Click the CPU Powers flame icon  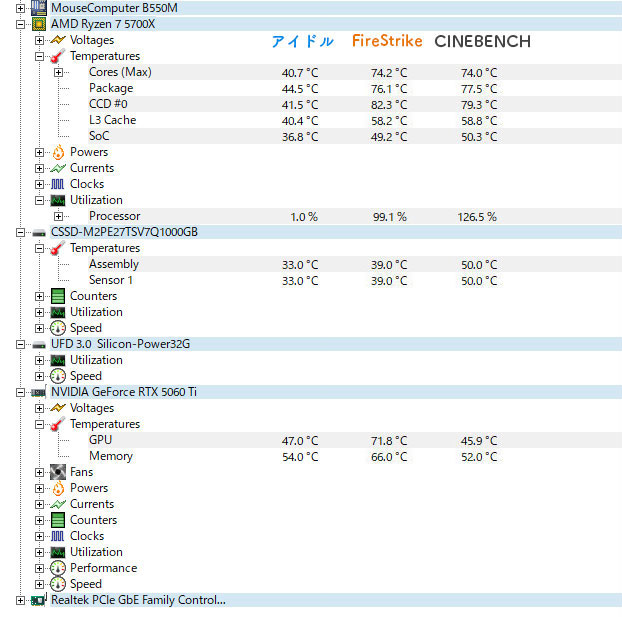point(58,152)
